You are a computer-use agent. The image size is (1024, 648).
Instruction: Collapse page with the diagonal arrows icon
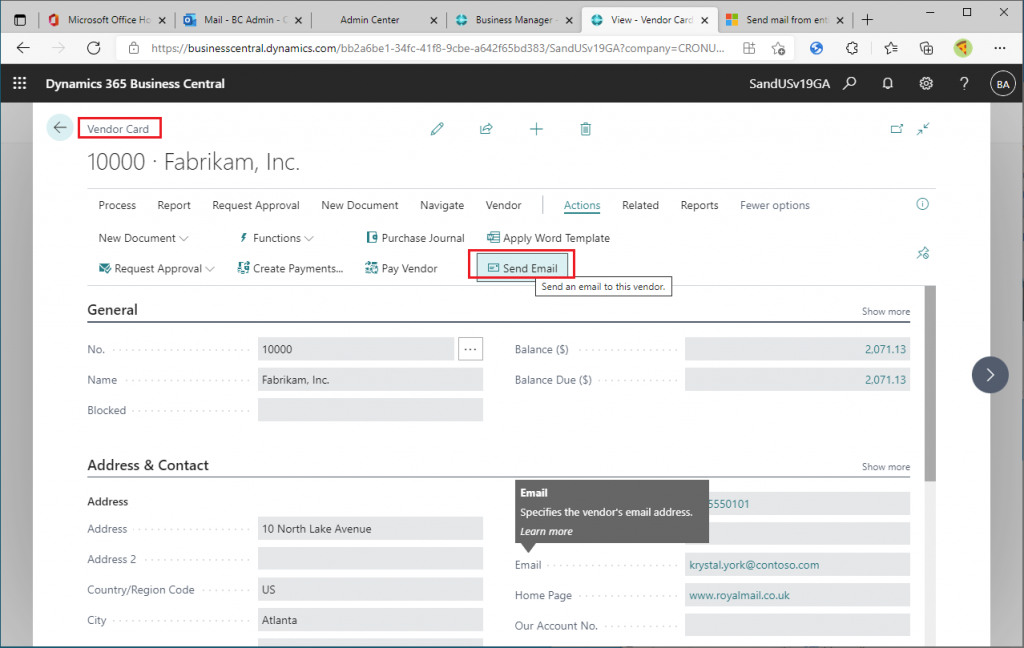(923, 129)
